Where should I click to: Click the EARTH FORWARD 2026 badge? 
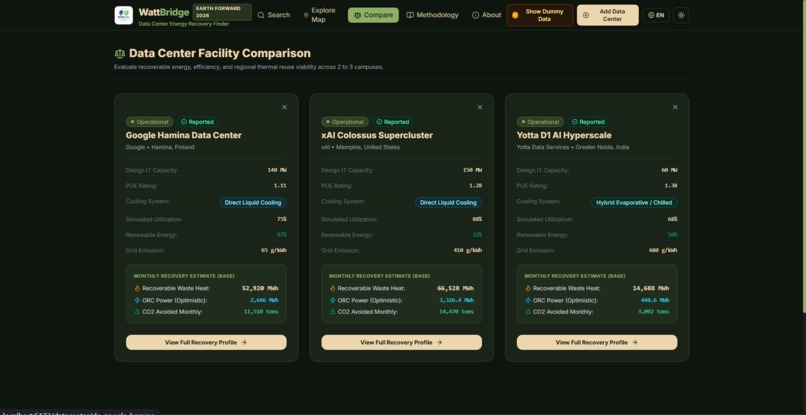pos(222,12)
